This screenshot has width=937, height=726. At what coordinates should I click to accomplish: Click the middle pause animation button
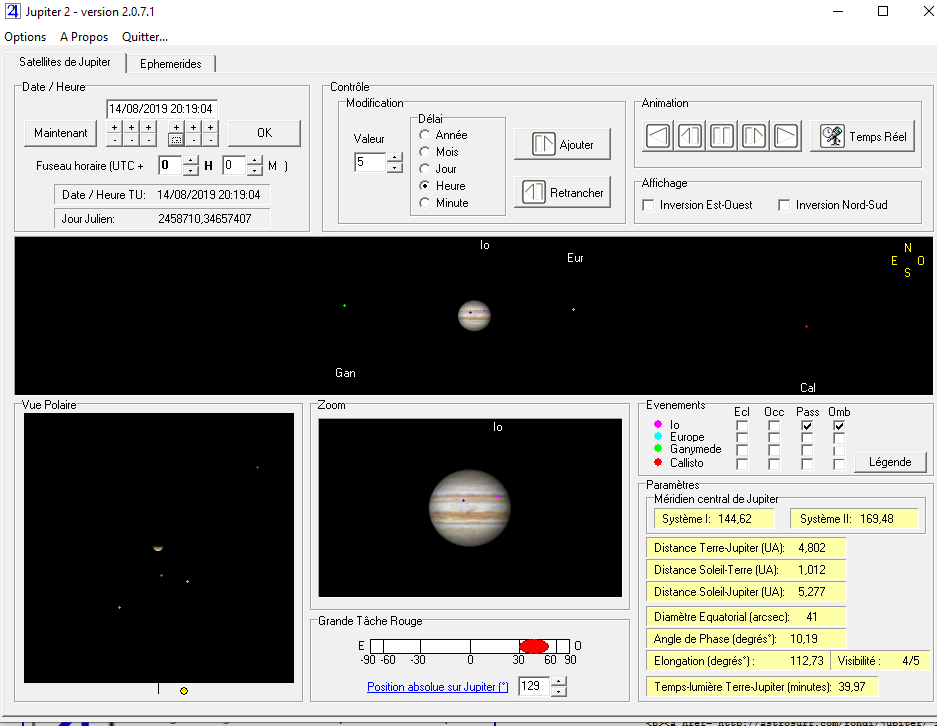tap(722, 136)
